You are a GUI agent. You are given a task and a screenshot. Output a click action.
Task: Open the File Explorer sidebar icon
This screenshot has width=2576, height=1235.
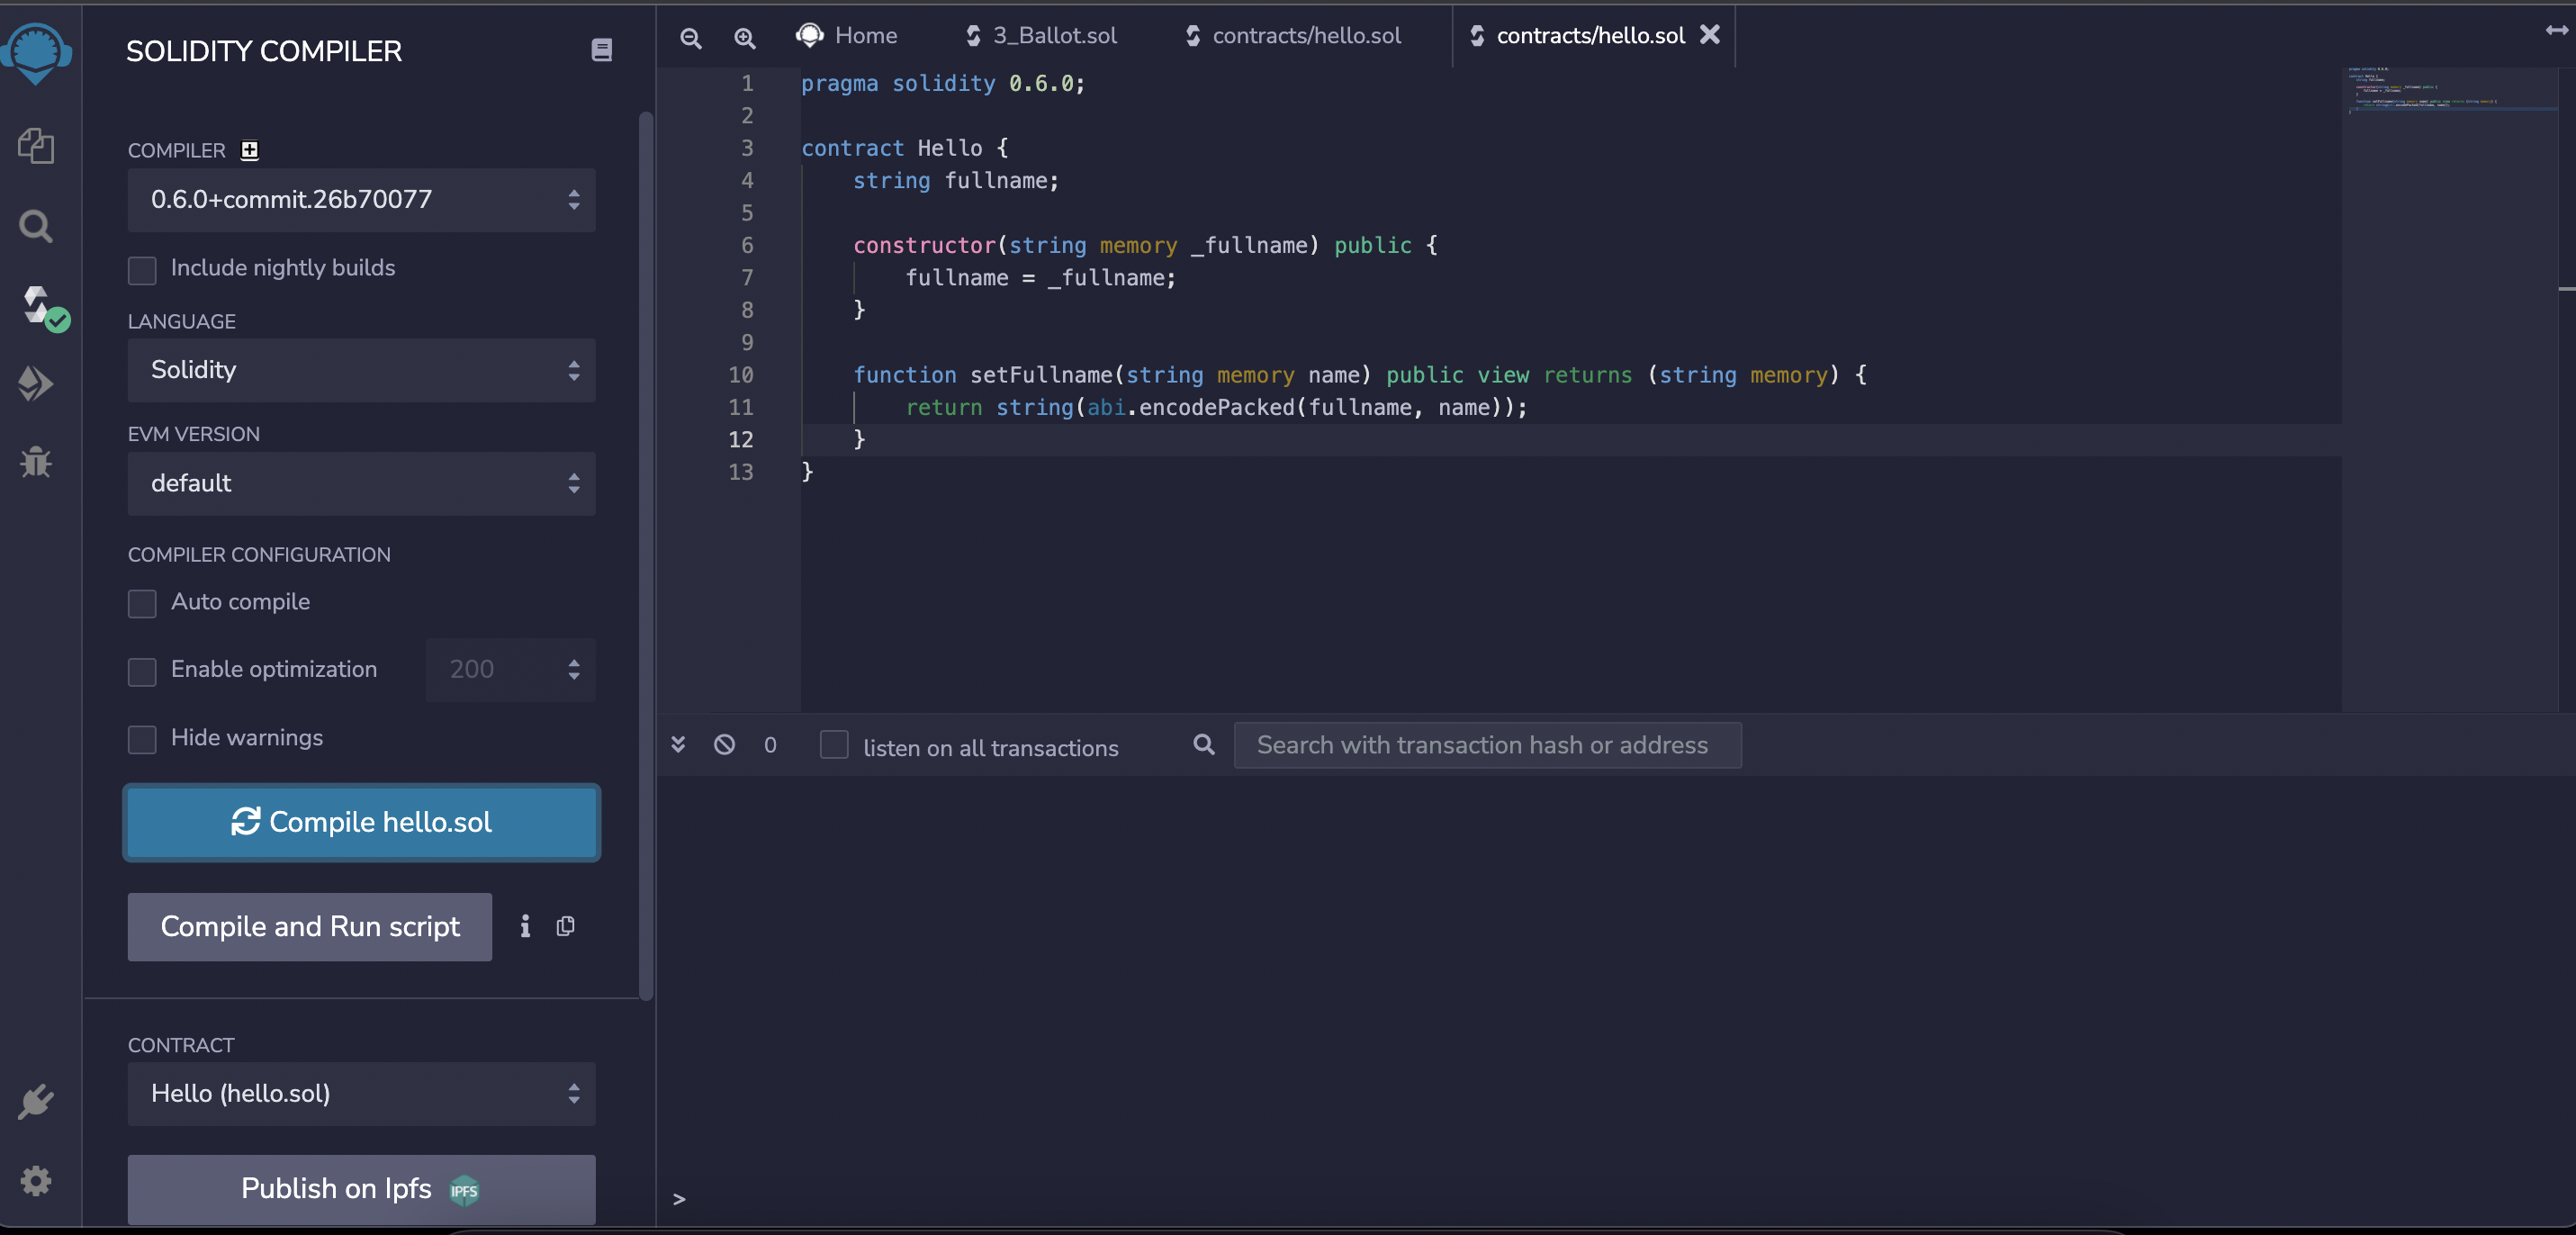tap(36, 146)
